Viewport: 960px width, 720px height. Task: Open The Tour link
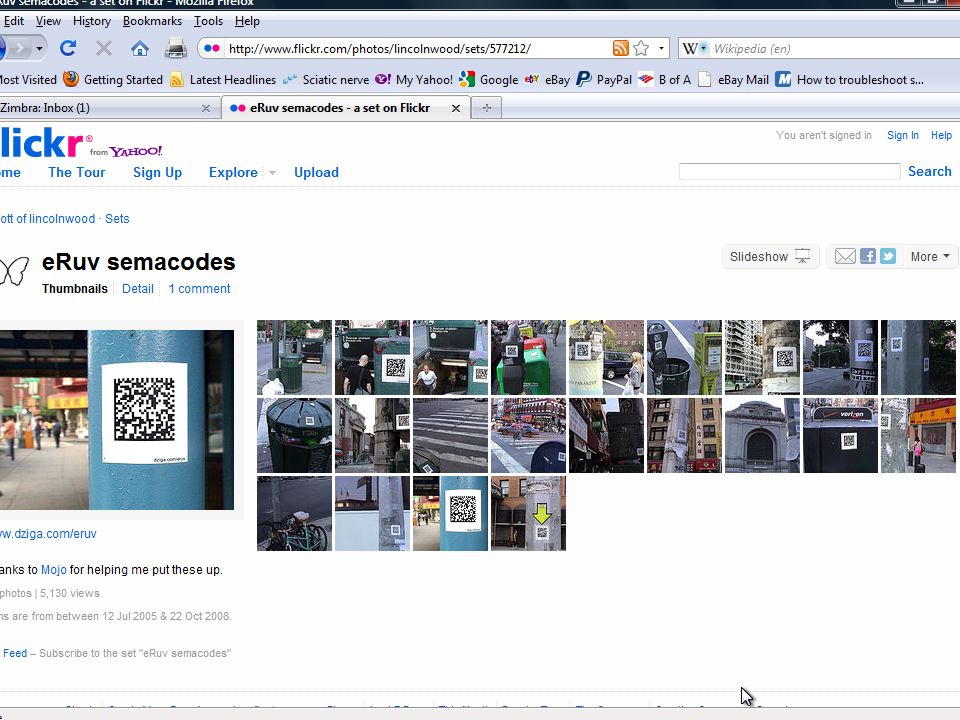pyautogui.click(x=77, y=173)
